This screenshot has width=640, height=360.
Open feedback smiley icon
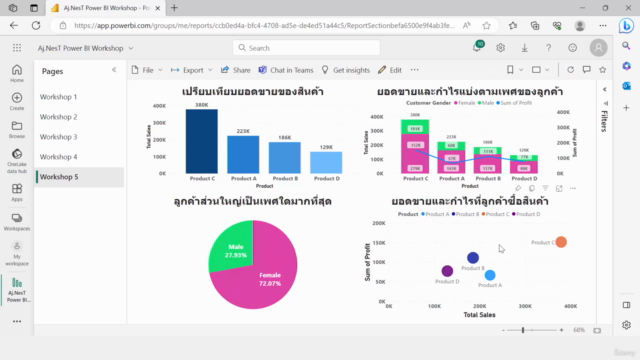573,48
